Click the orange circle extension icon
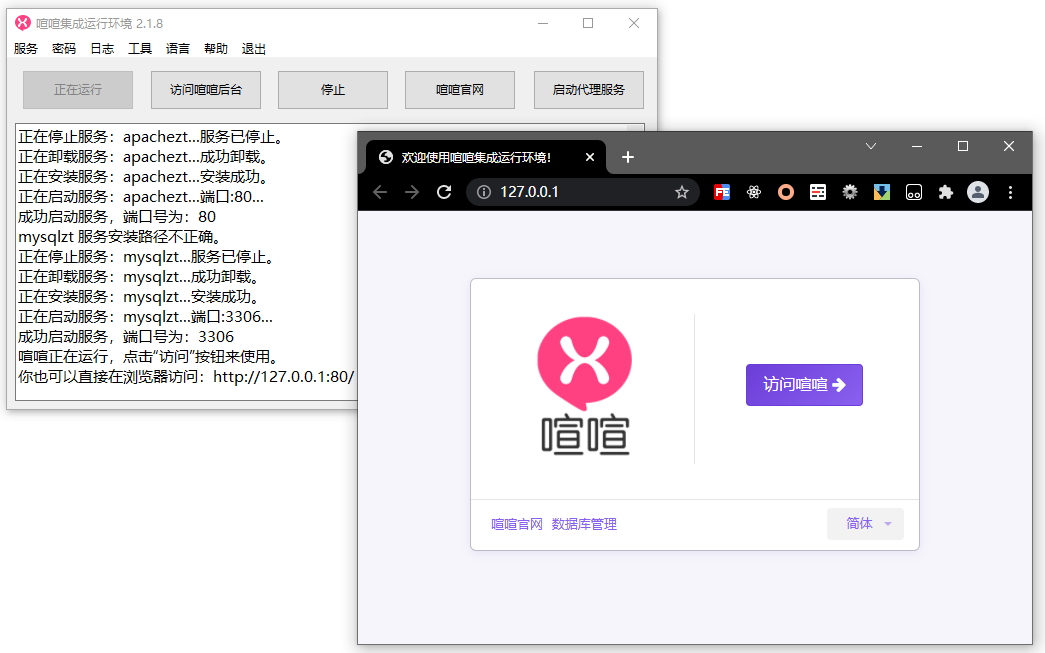 pos(786,192)
